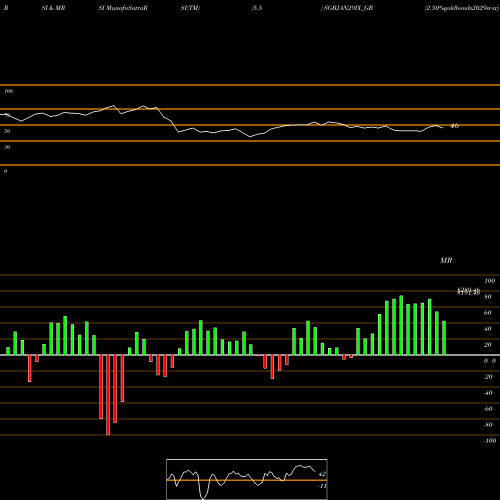The width and height of the screenshot is (500, 500).
Task: Click the mini chart value -11
Action: coord(322,486)
